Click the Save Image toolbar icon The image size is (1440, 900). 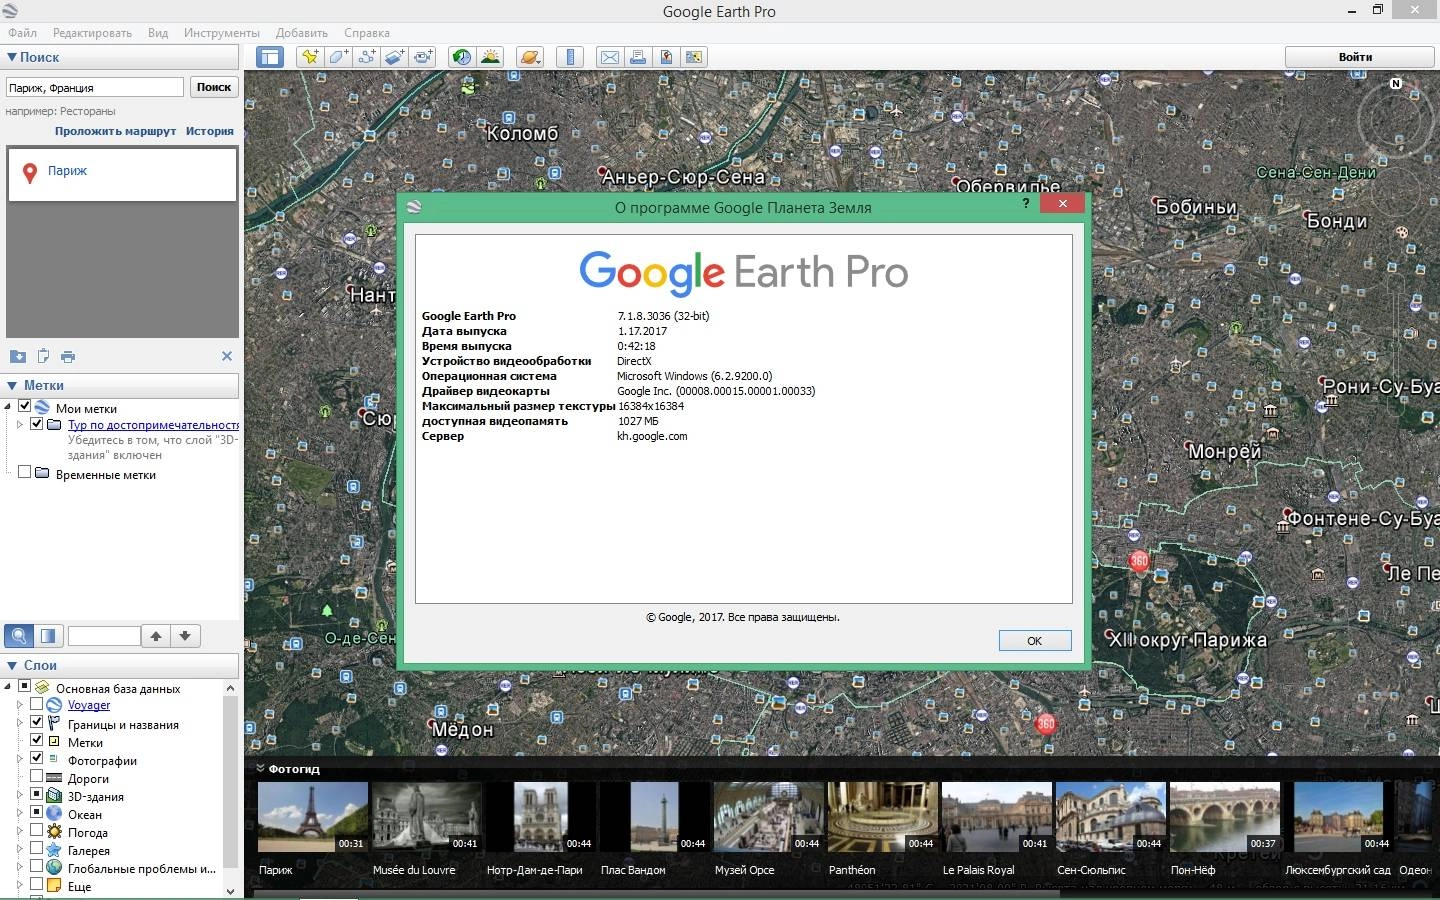(x=665, y=57)
